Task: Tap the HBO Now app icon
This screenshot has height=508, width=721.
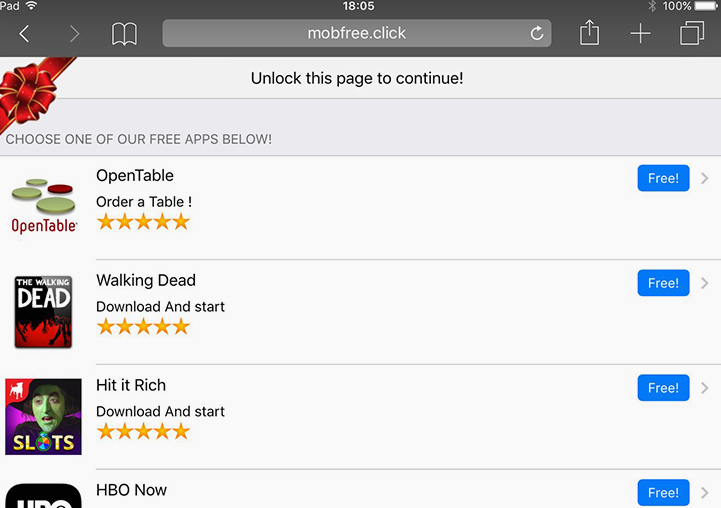Action: coord(43,496)
